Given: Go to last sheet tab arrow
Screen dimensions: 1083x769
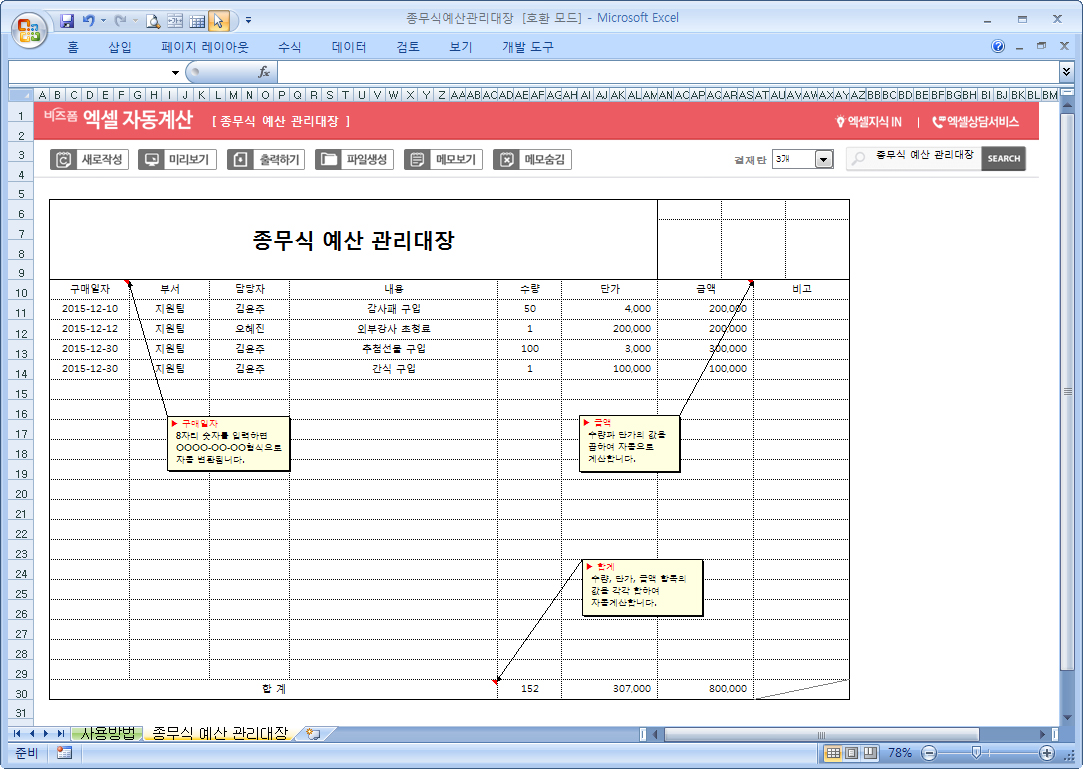Looking at the screenshot, I should click(61, 733).
